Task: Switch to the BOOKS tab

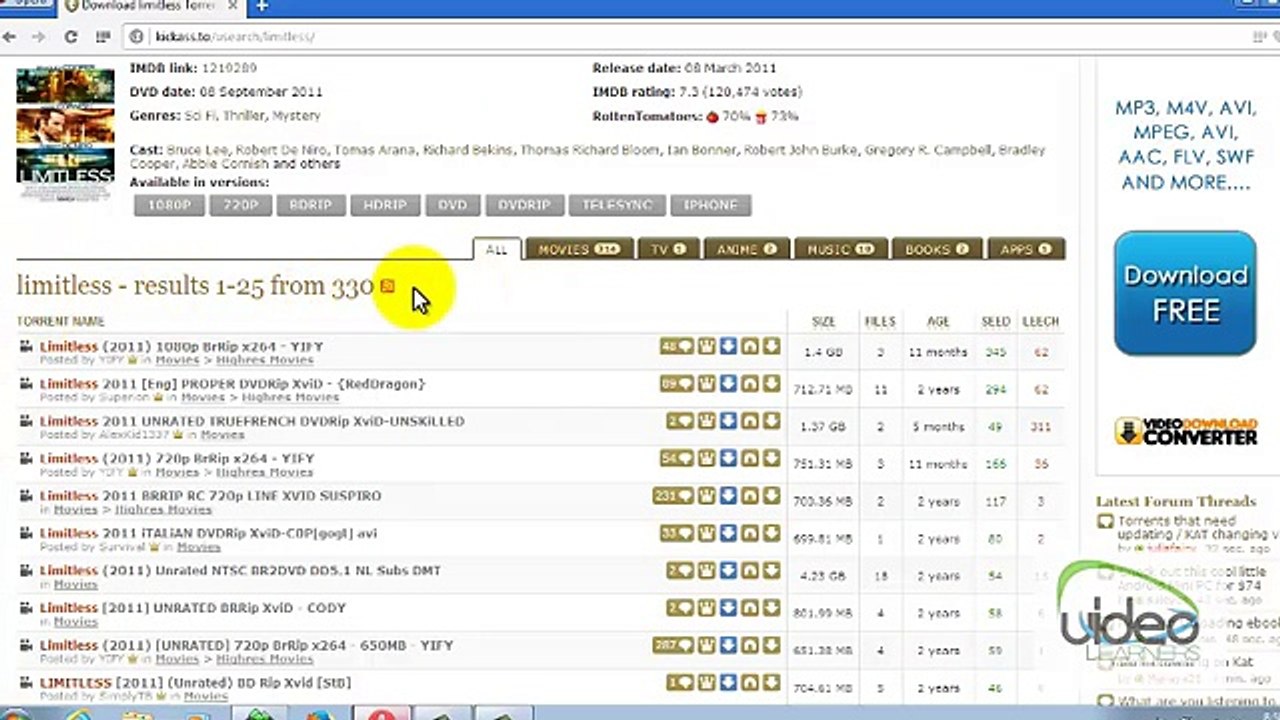Action: (x=936, y=250)
